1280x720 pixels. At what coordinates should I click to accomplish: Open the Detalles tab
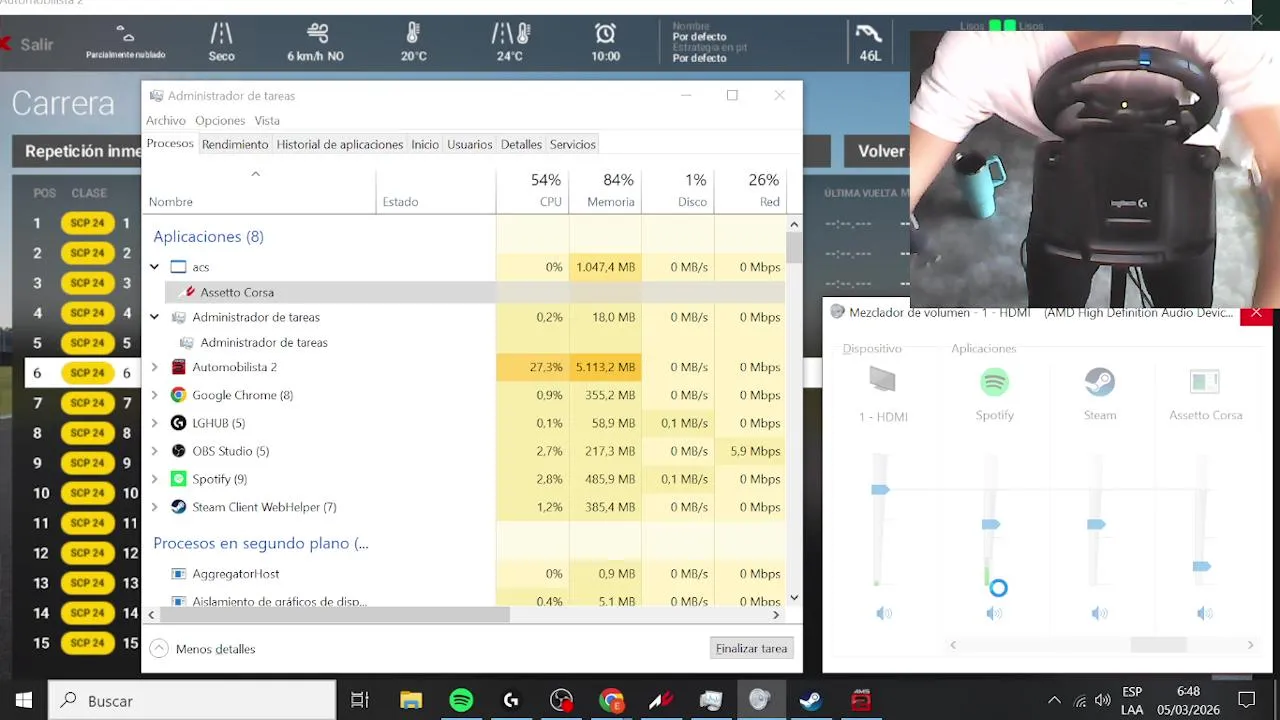coord(521,144)
